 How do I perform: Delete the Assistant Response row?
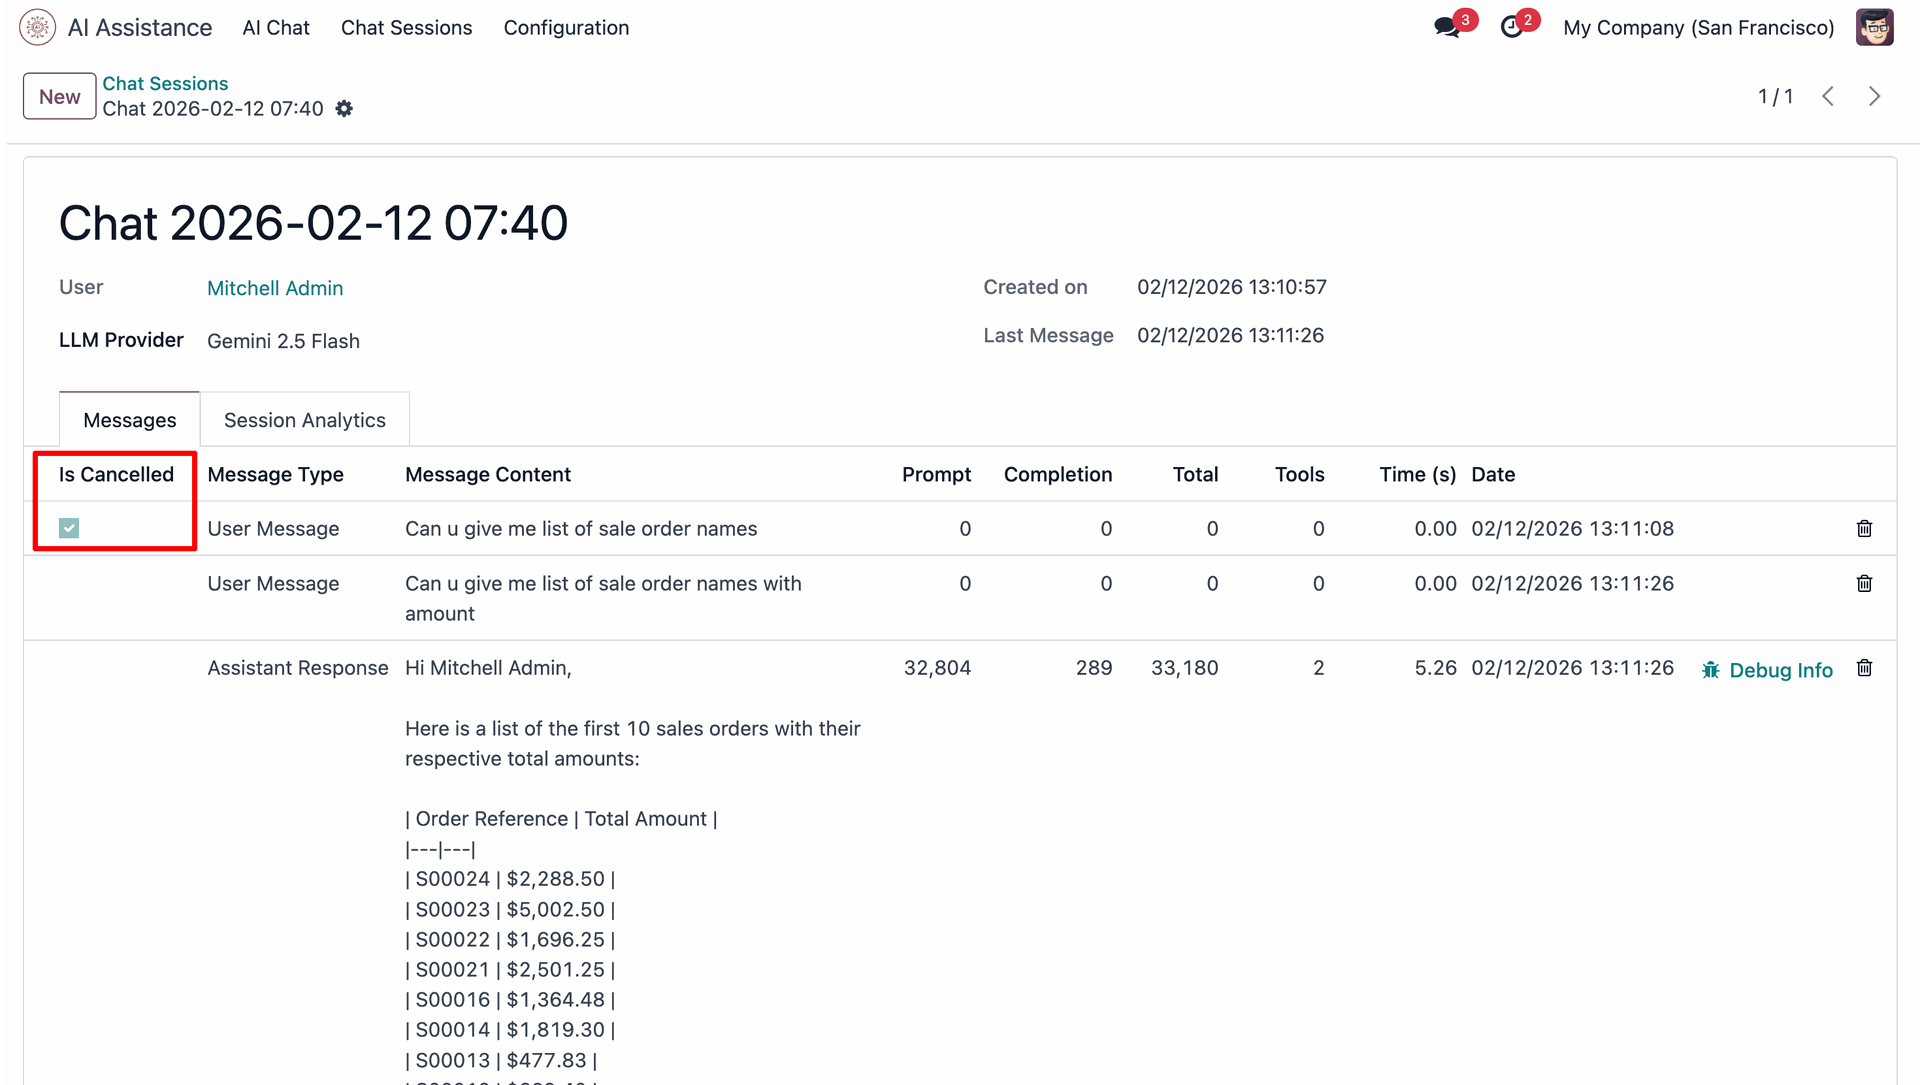[1864, 668]
